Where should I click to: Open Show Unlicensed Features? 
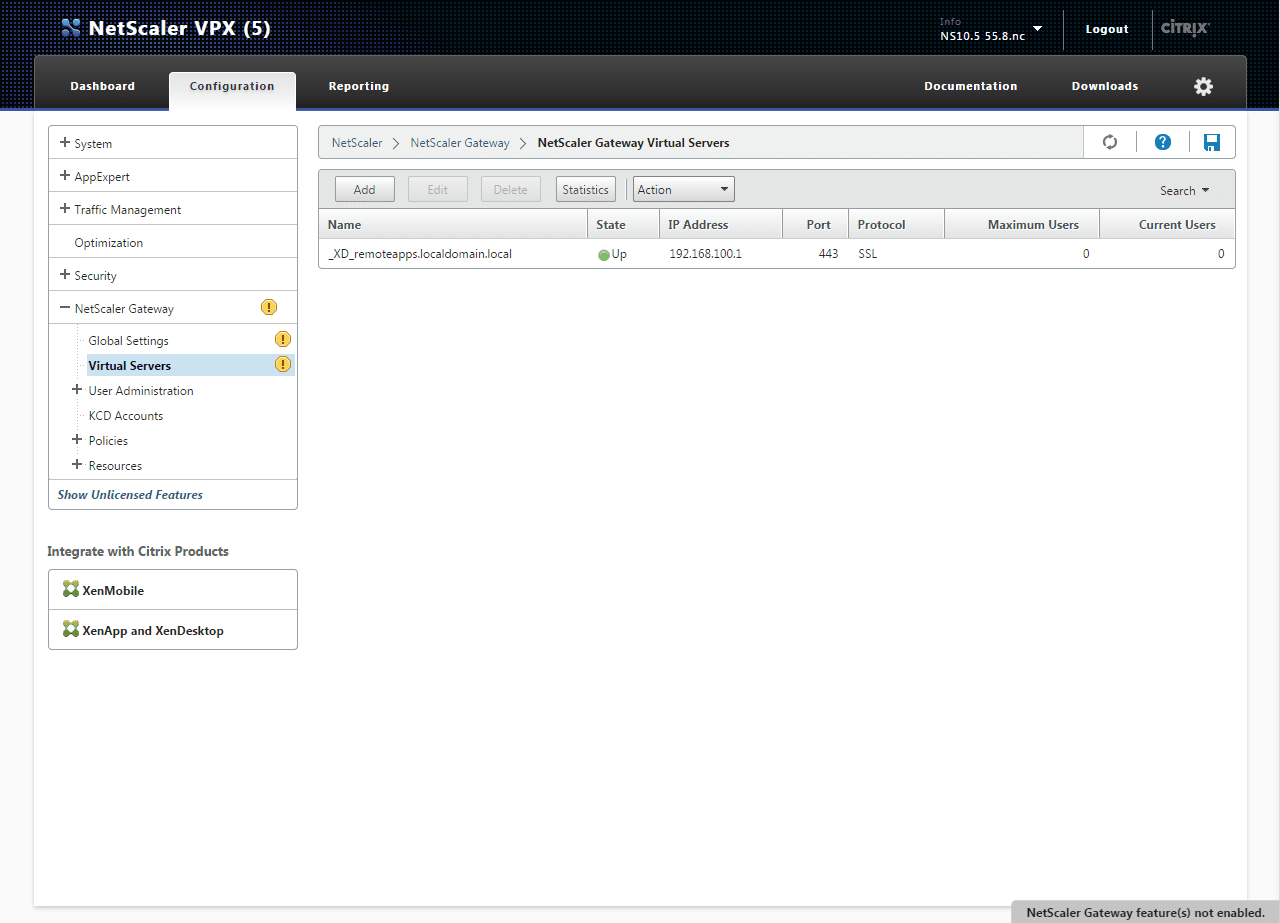pos(130,494)
